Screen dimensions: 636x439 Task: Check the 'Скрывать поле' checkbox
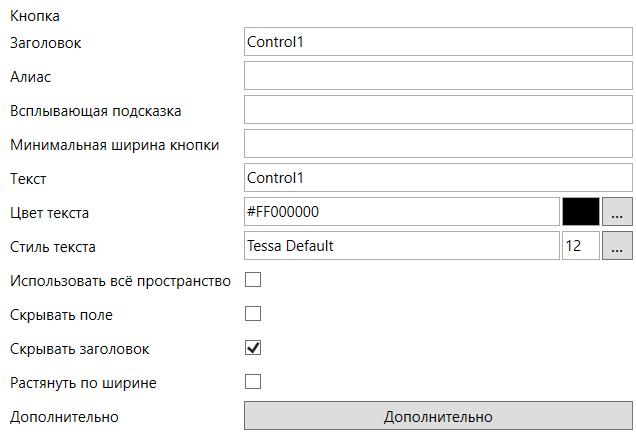point(253,314)
